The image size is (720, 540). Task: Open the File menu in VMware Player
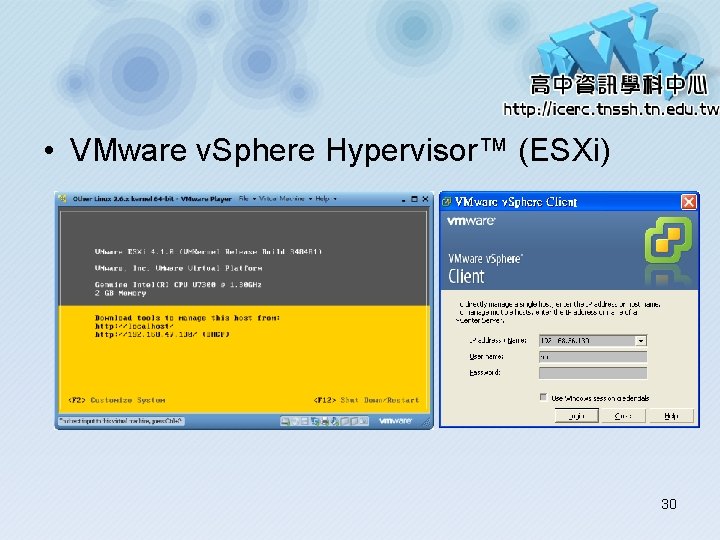pos(246,199)
